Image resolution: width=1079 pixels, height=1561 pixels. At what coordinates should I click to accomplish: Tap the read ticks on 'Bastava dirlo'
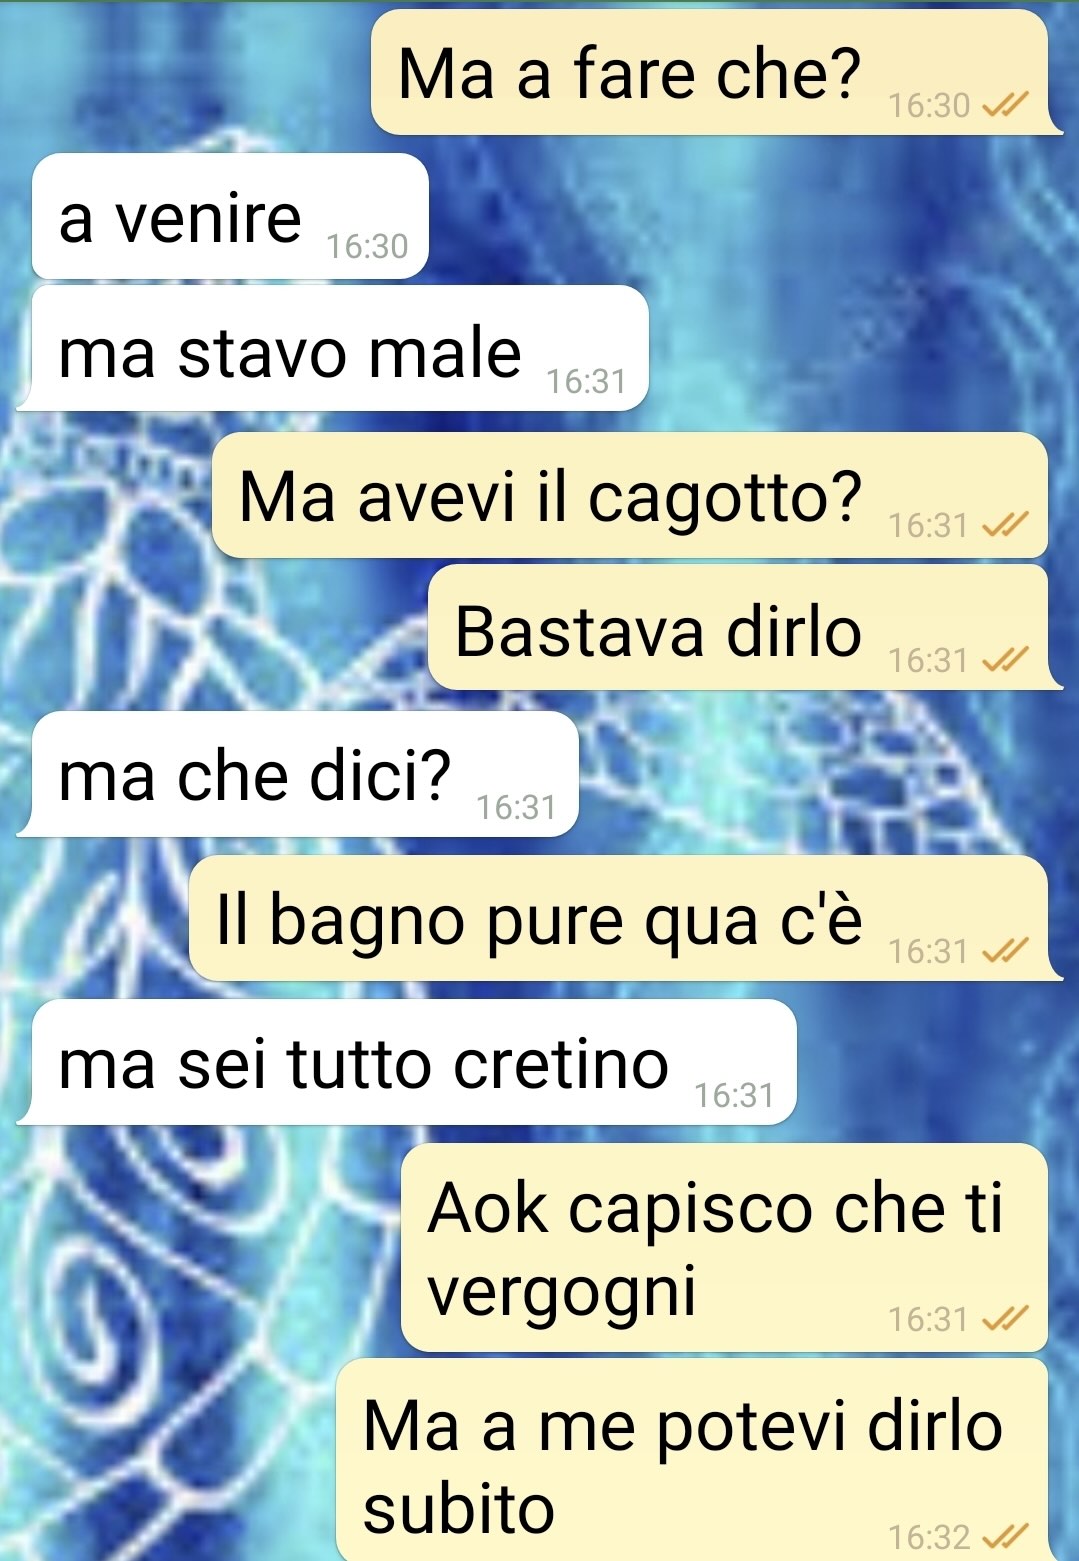pyautogui.click(x=1005, y=660)
